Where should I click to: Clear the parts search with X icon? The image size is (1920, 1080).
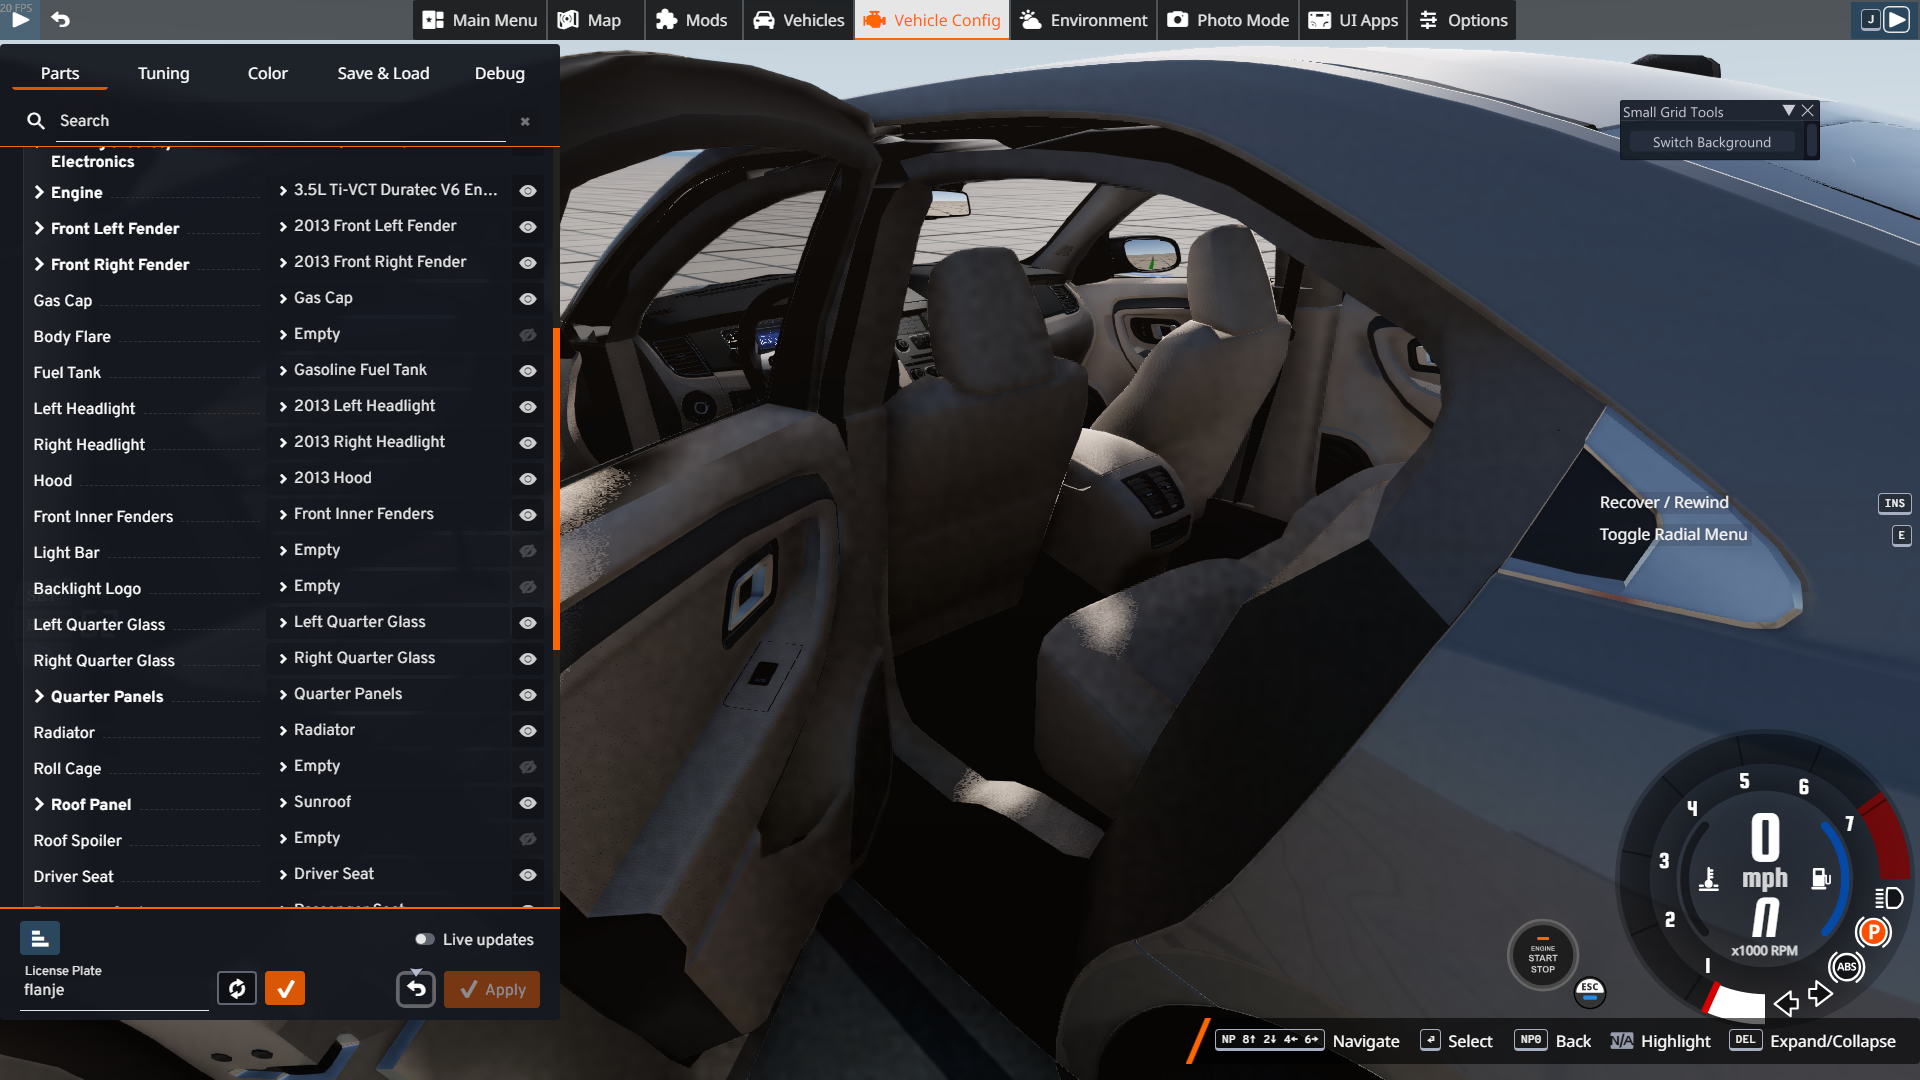(525, 121)
